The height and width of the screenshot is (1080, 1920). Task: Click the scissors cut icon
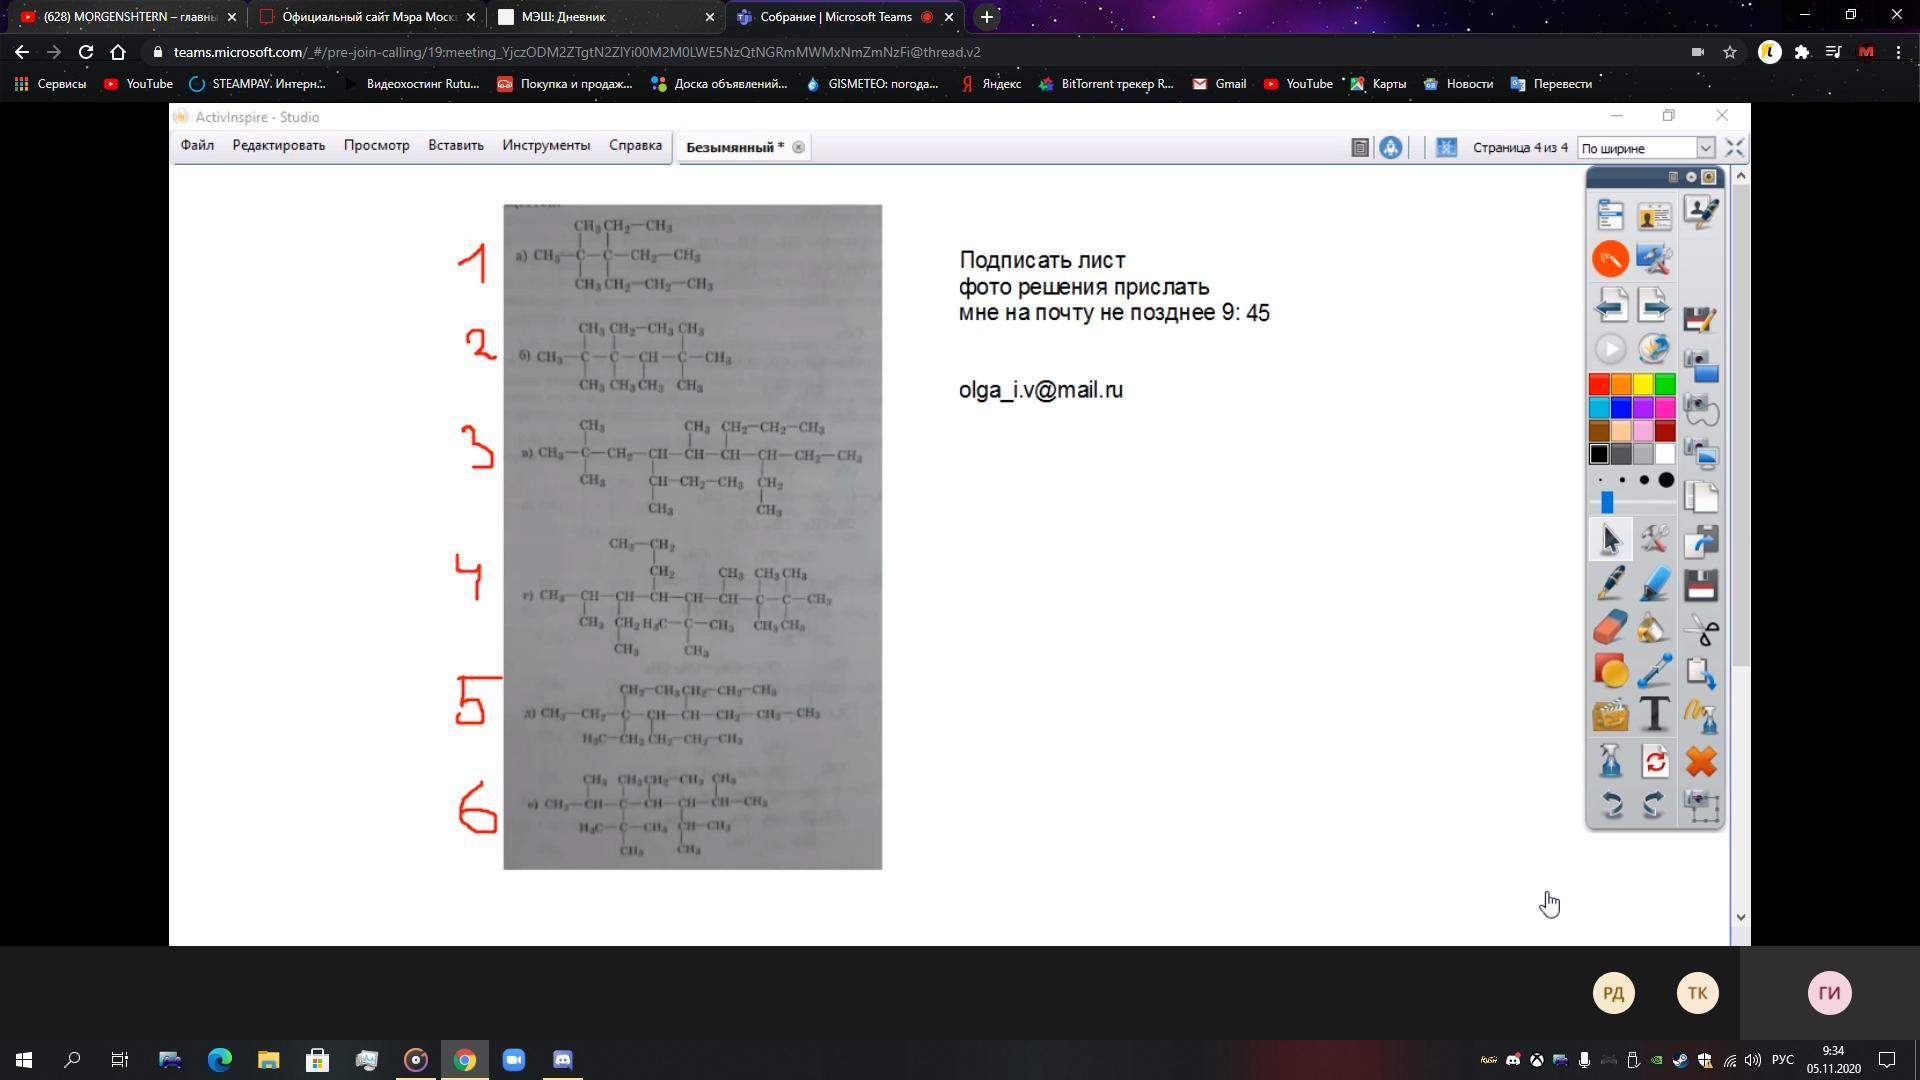pos(1700,630)
